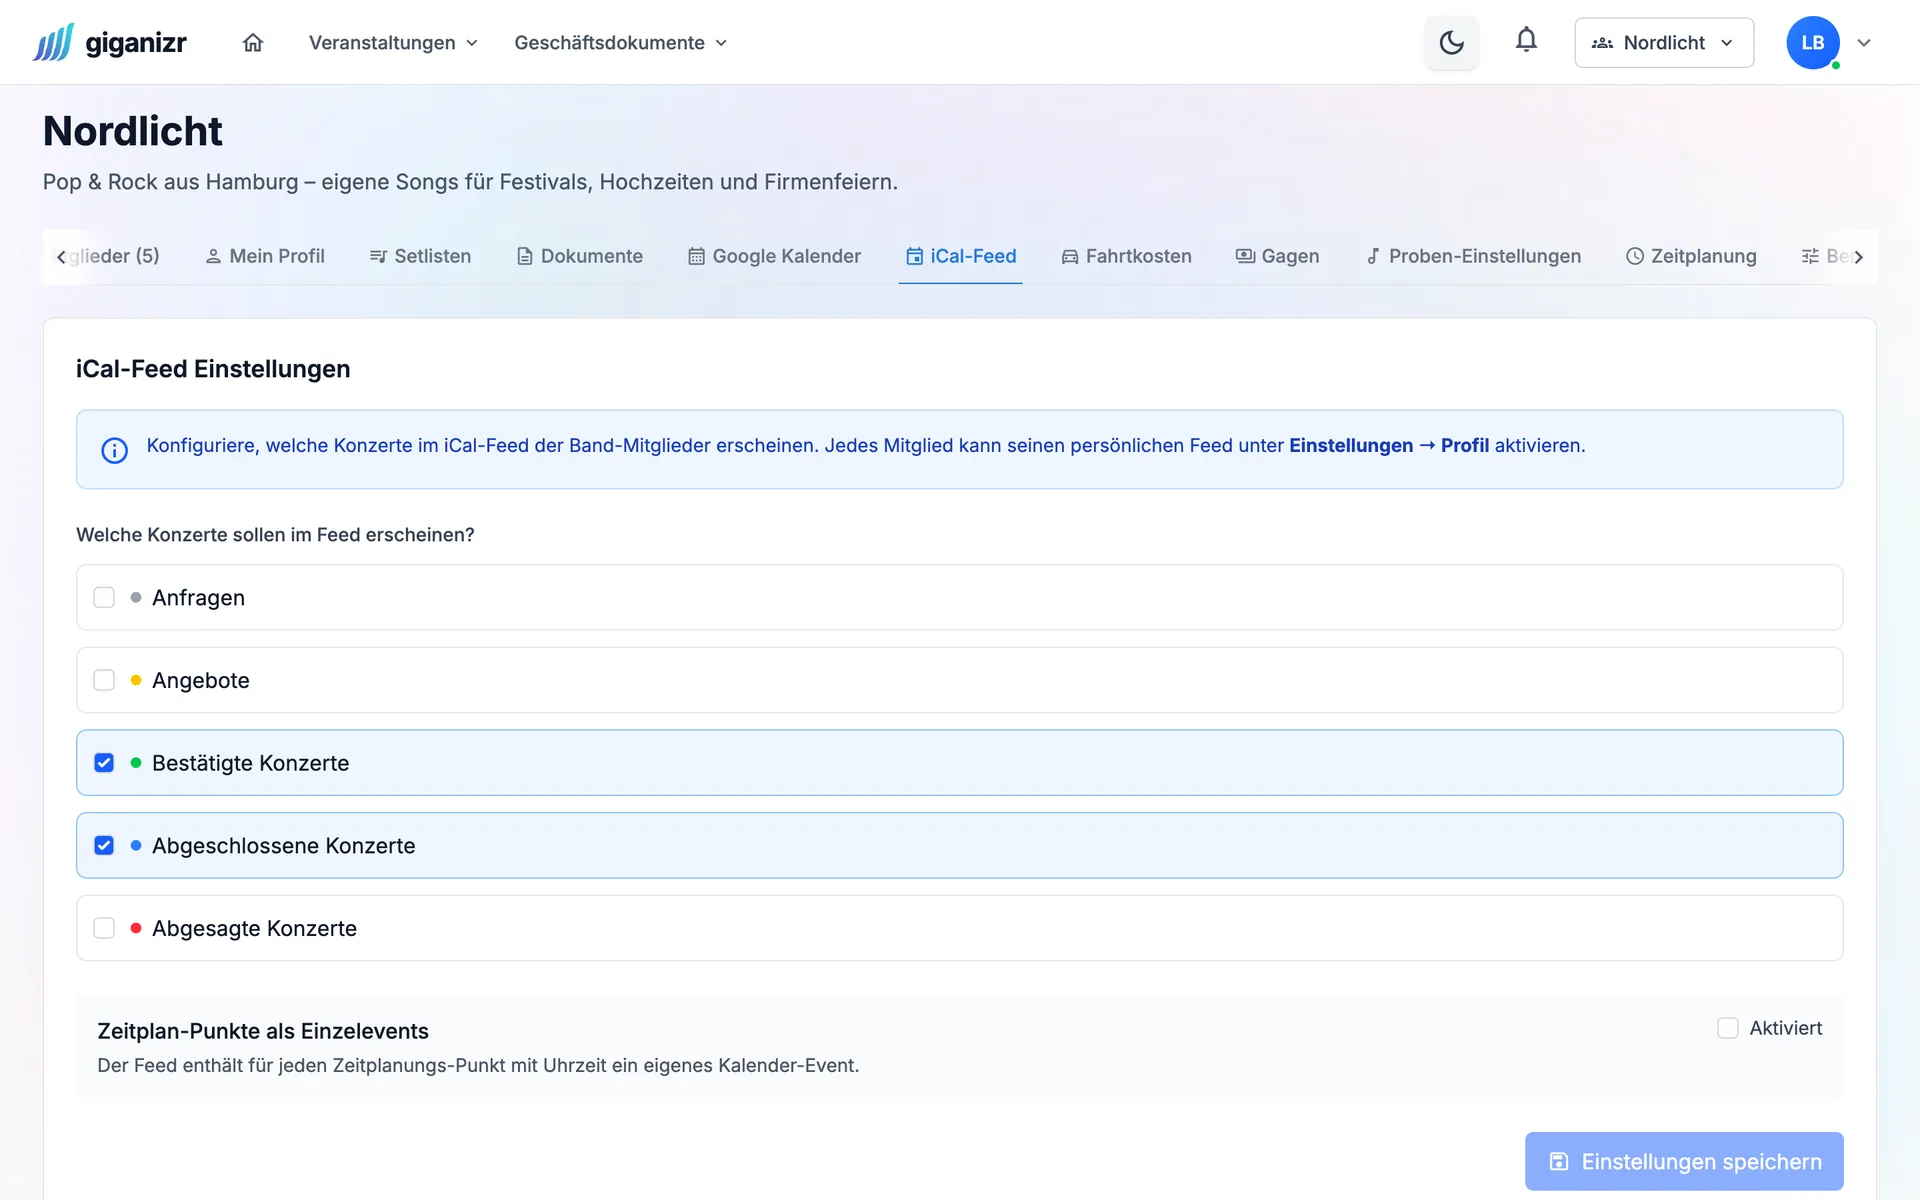Viewport: 1920px width, 1200px height.
Task: Switch to the Mein Profil tab
Action: click(x=265, y=256)
